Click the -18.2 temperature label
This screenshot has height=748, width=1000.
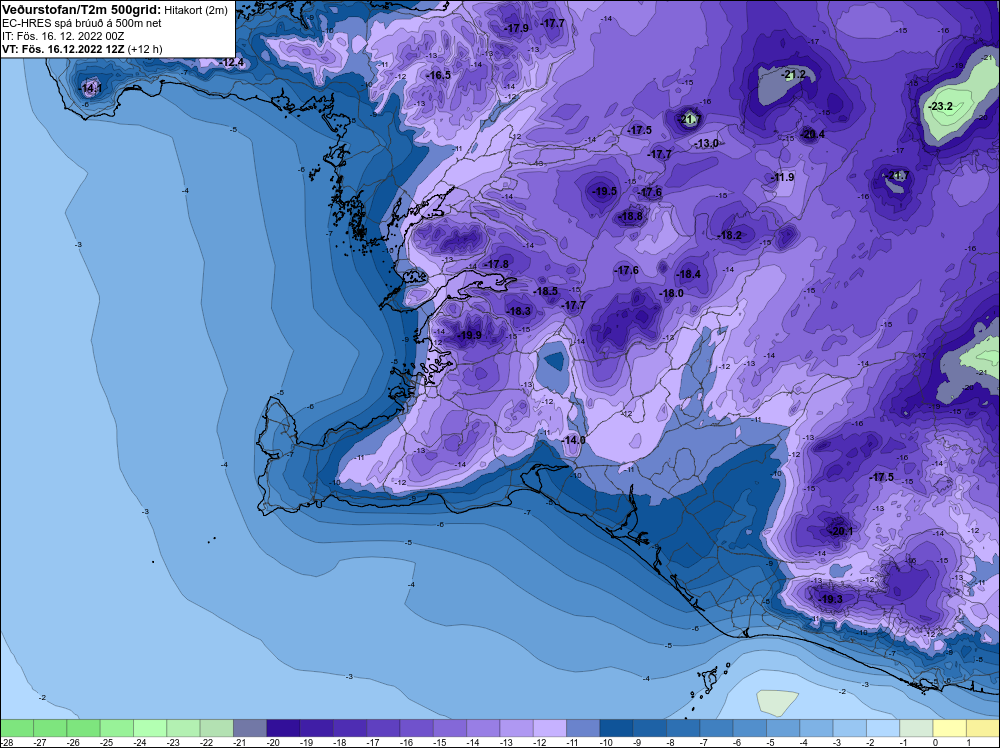730,235
